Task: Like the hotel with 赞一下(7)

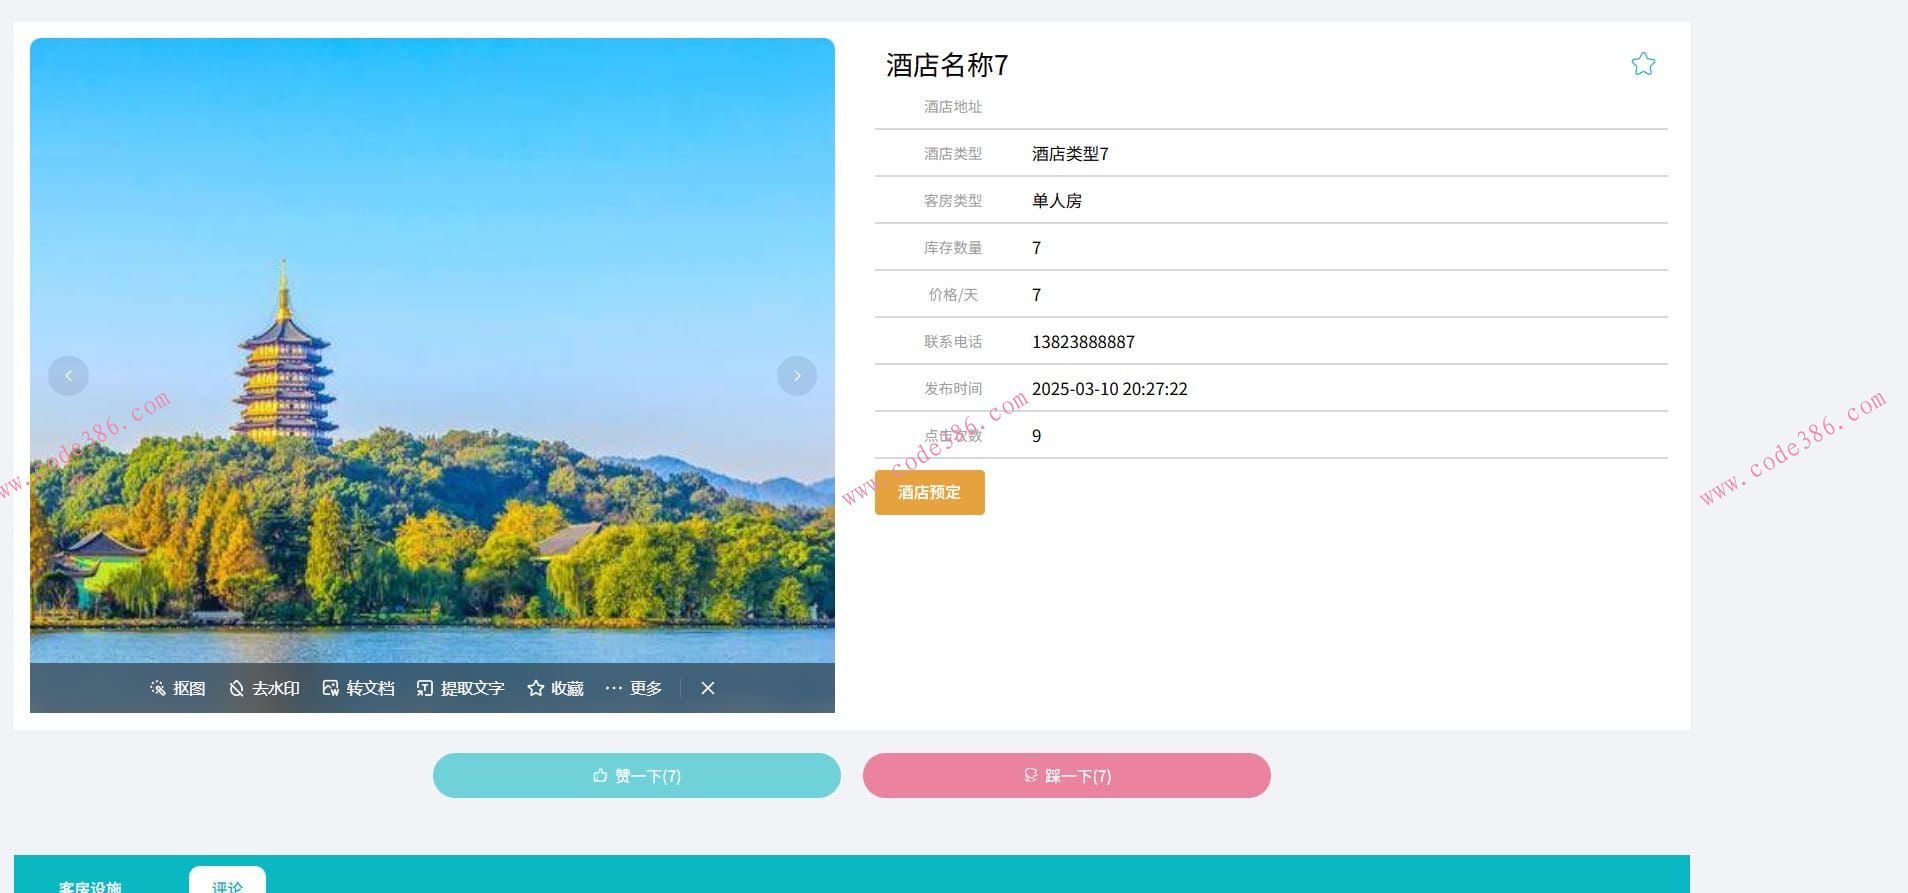Action: (x=637, y=776)
